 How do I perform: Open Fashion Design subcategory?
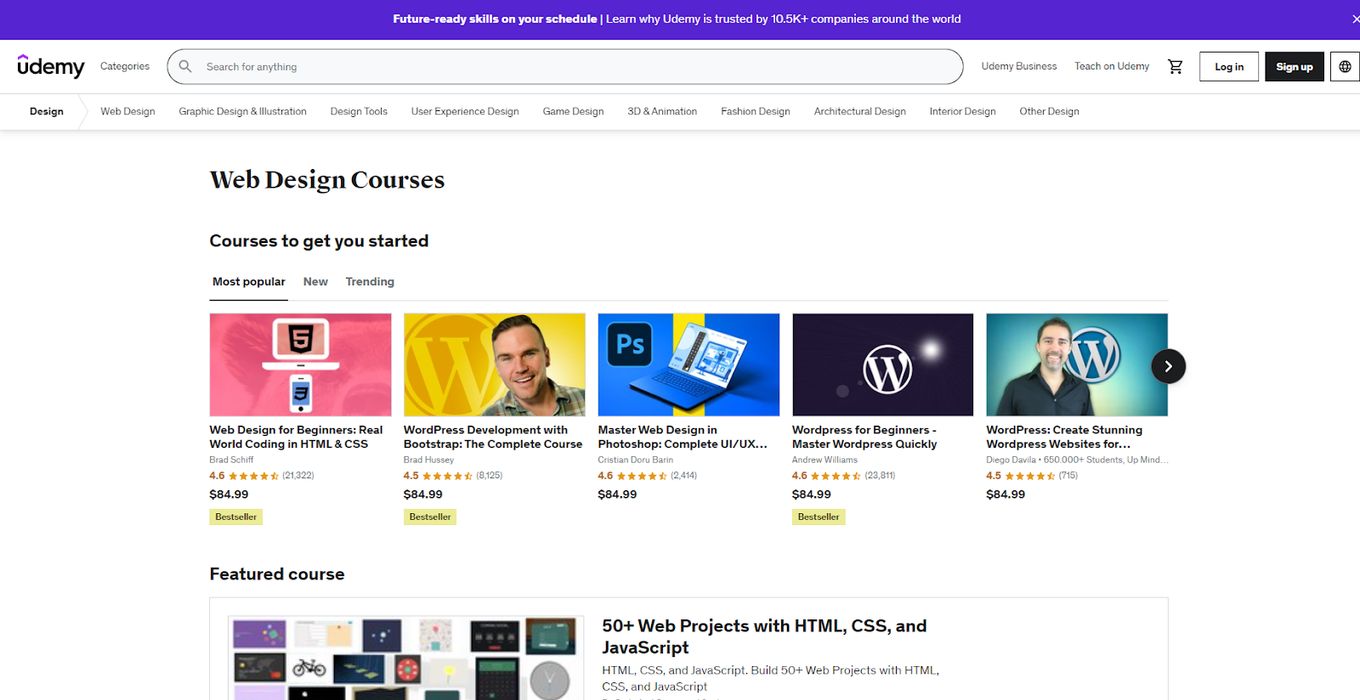[x=755, y=112]
